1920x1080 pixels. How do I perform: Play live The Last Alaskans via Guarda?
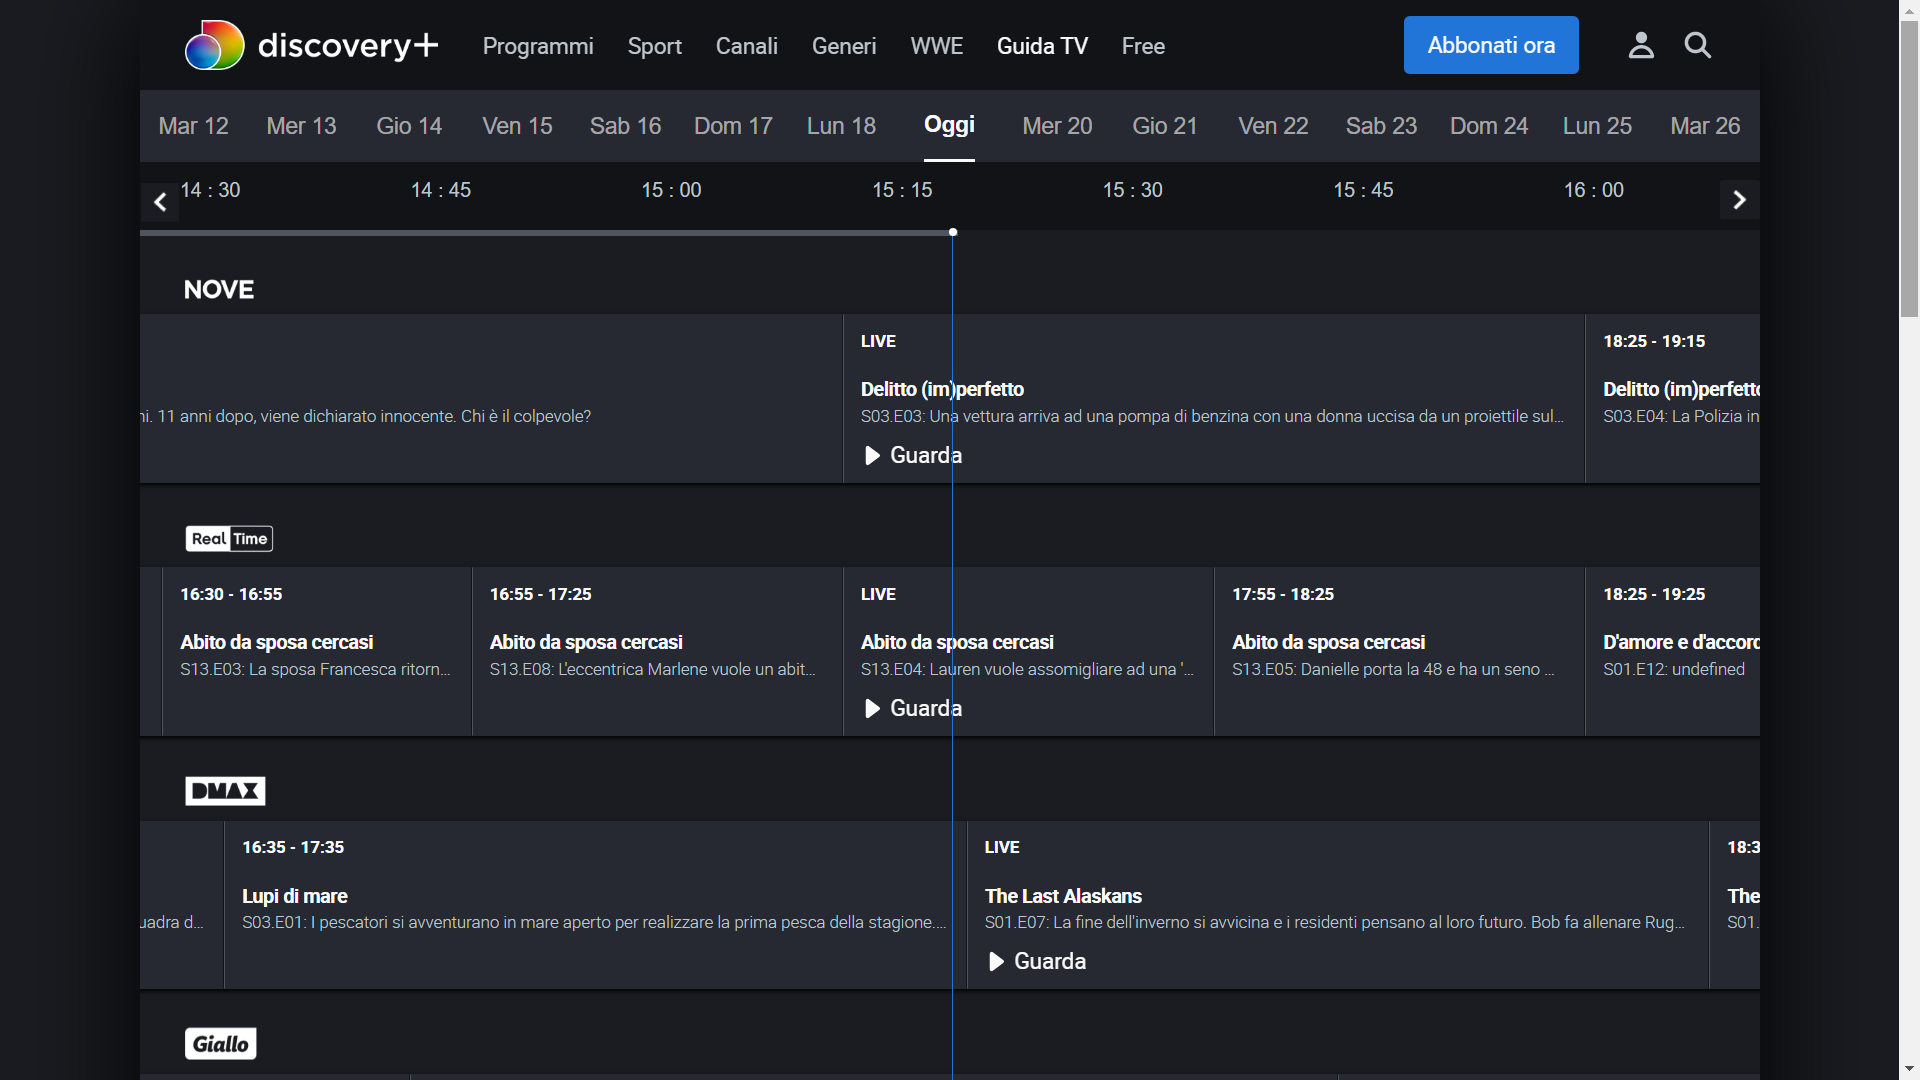coord(1037,962)
